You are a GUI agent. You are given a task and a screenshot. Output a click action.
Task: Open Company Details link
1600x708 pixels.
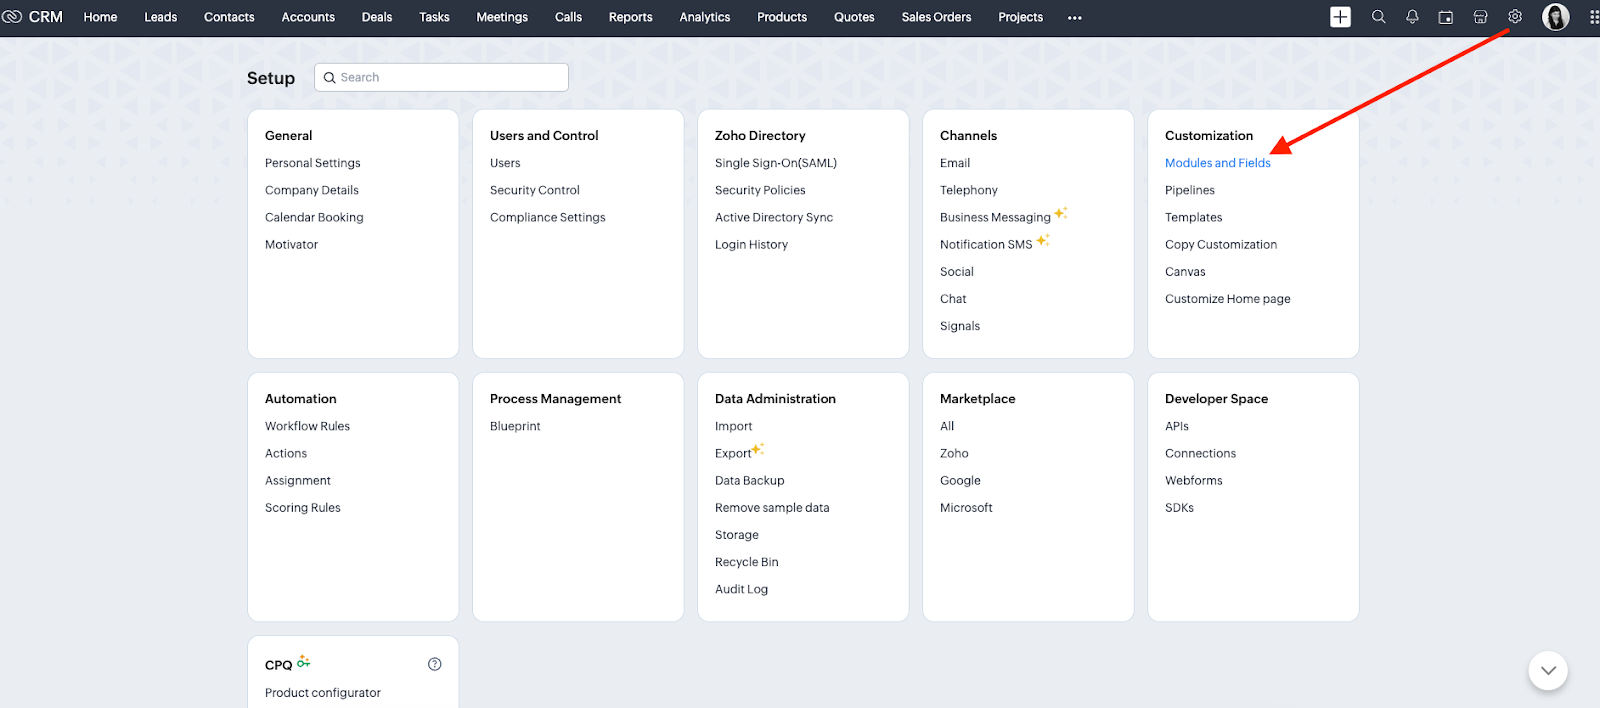[312, 190]
